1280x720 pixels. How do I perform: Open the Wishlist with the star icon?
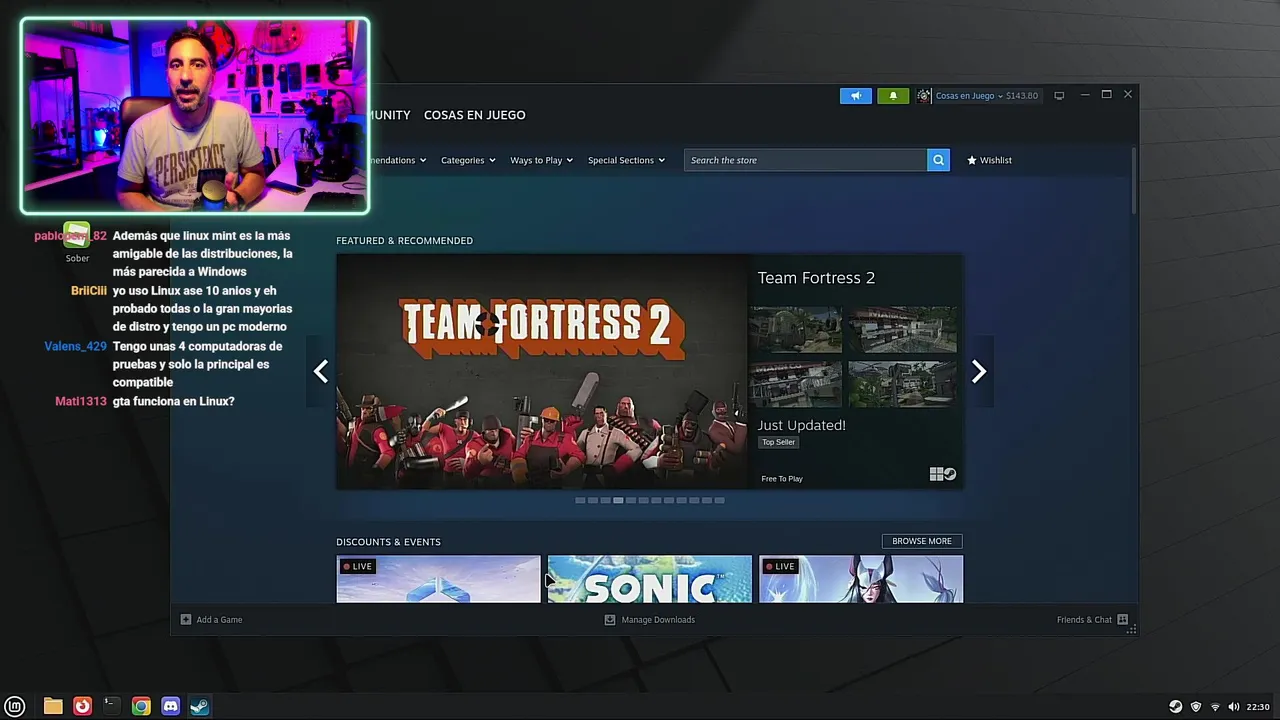pyautogui.click(x=989, y=160)
